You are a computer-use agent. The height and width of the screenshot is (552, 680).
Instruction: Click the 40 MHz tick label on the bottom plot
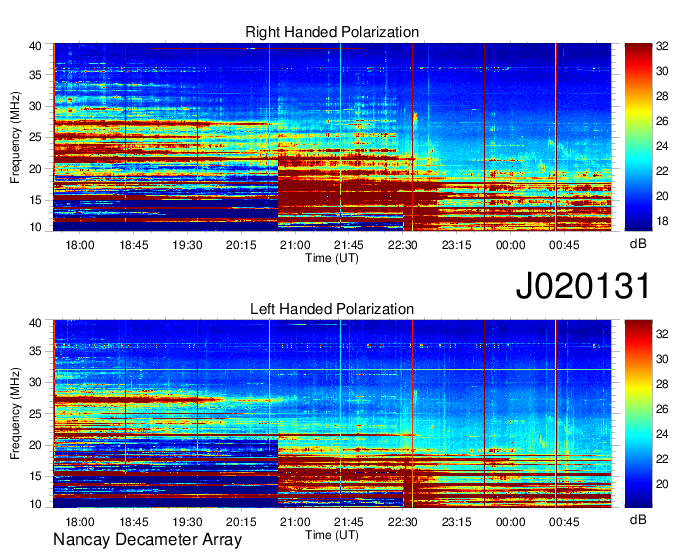[x=36, y=323]
